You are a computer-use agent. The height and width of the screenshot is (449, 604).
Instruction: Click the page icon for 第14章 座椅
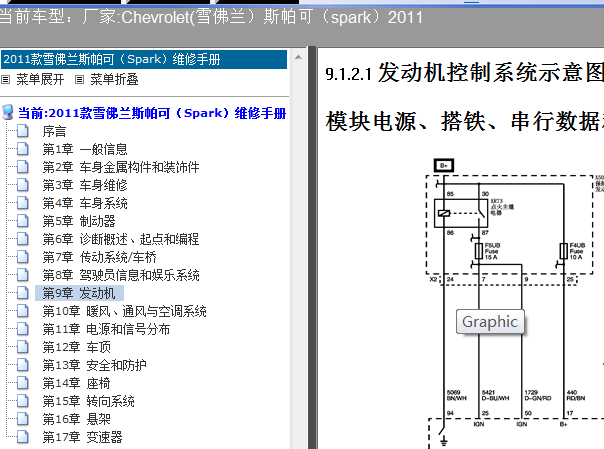point(23,382)
